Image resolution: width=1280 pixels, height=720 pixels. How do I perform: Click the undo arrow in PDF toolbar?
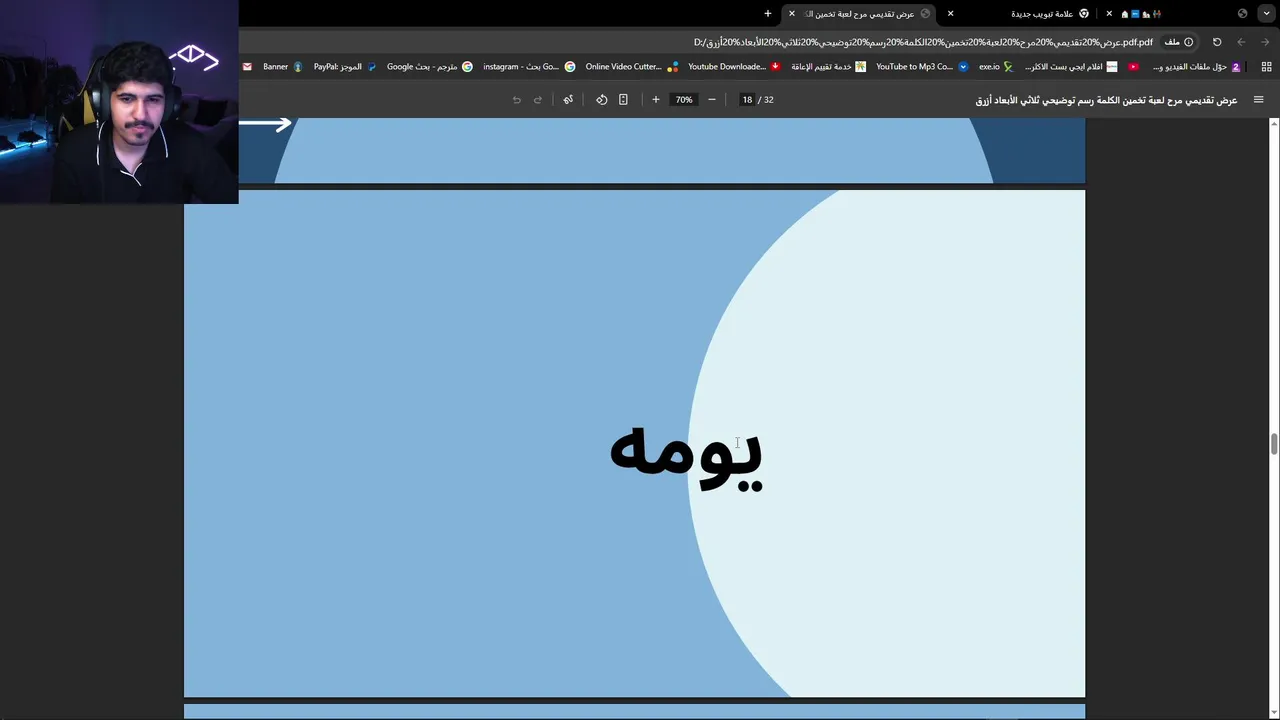click(516, 100)
